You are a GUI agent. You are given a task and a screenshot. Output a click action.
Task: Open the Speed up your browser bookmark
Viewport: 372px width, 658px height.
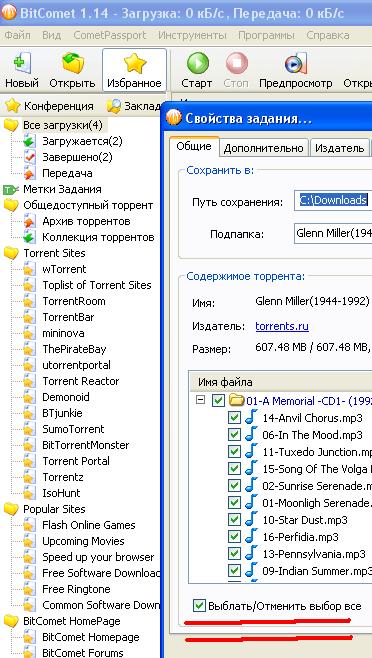click(98, 557)
